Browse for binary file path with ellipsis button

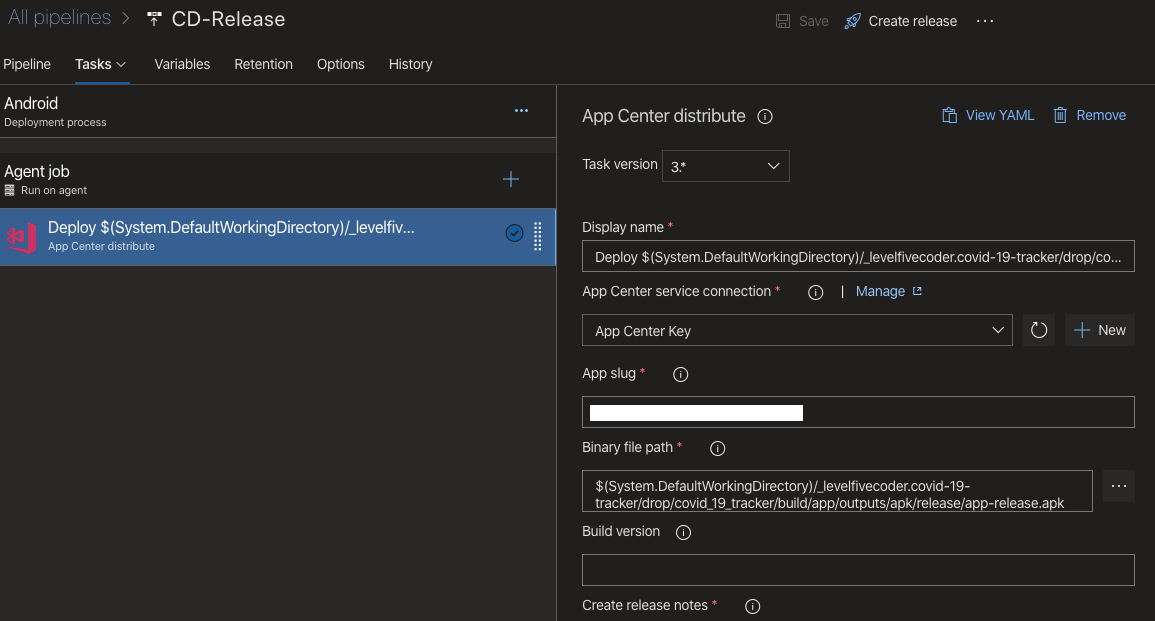[x=1119, y=486]
